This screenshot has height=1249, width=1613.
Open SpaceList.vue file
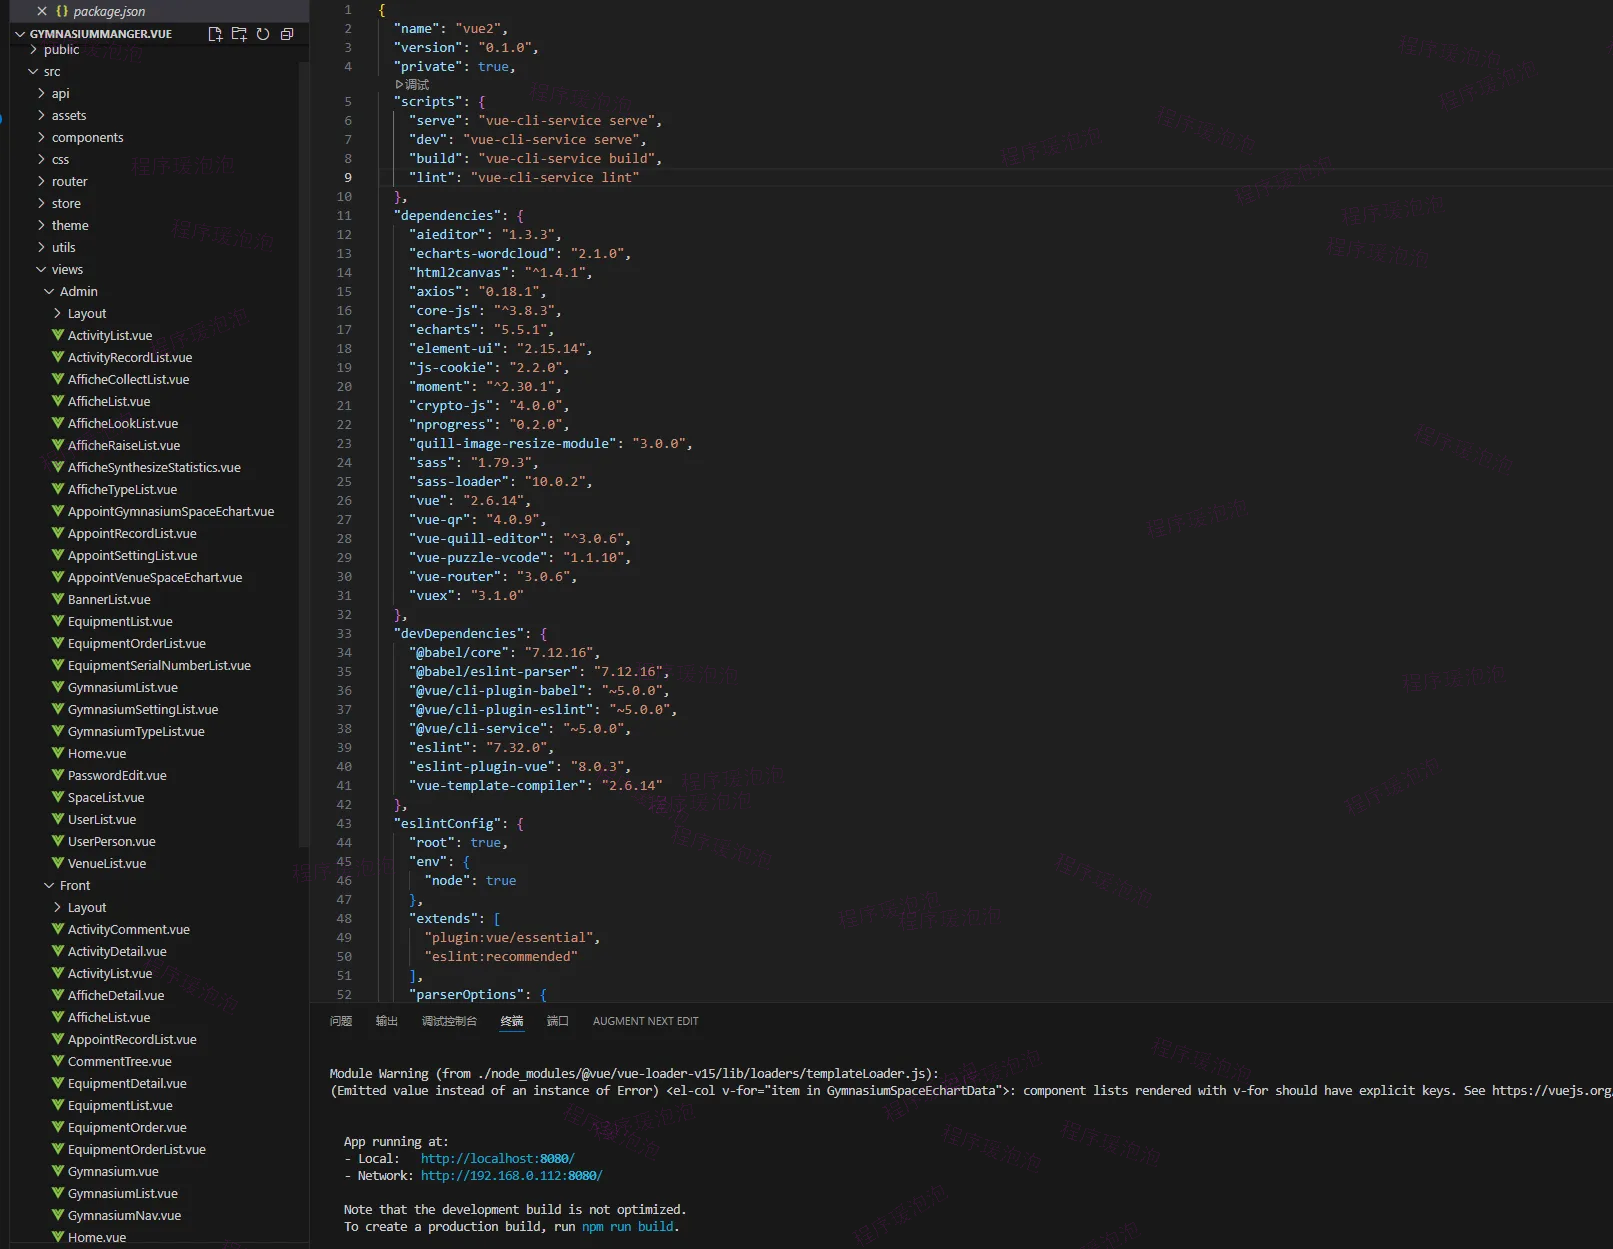coord(106,797)
